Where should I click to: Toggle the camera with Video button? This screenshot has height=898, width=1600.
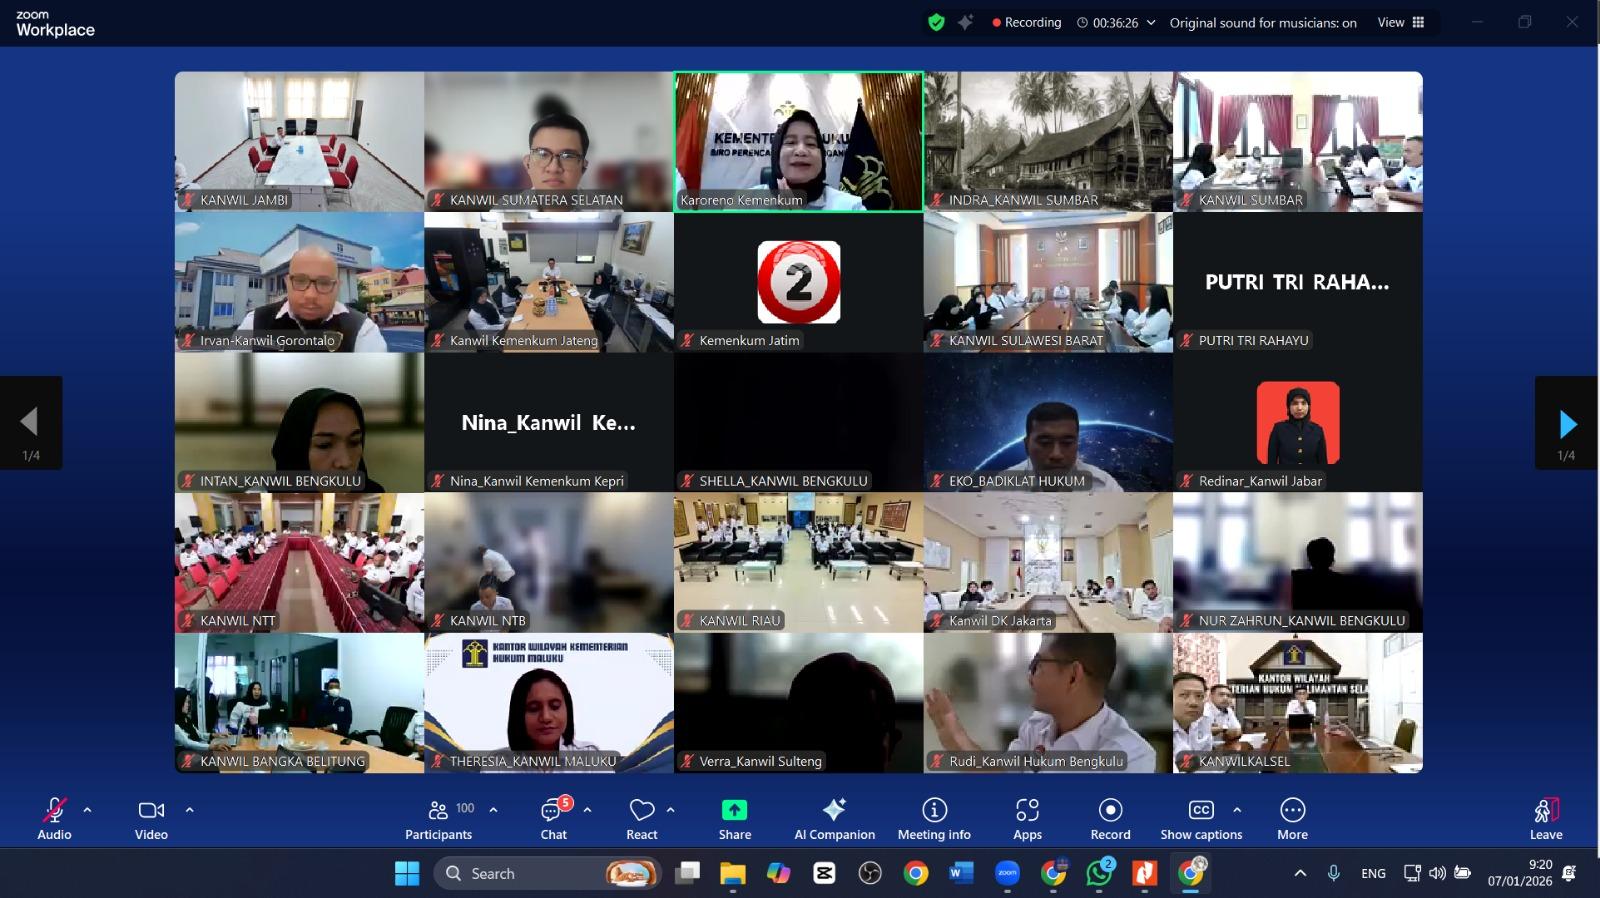pos(151,819)
